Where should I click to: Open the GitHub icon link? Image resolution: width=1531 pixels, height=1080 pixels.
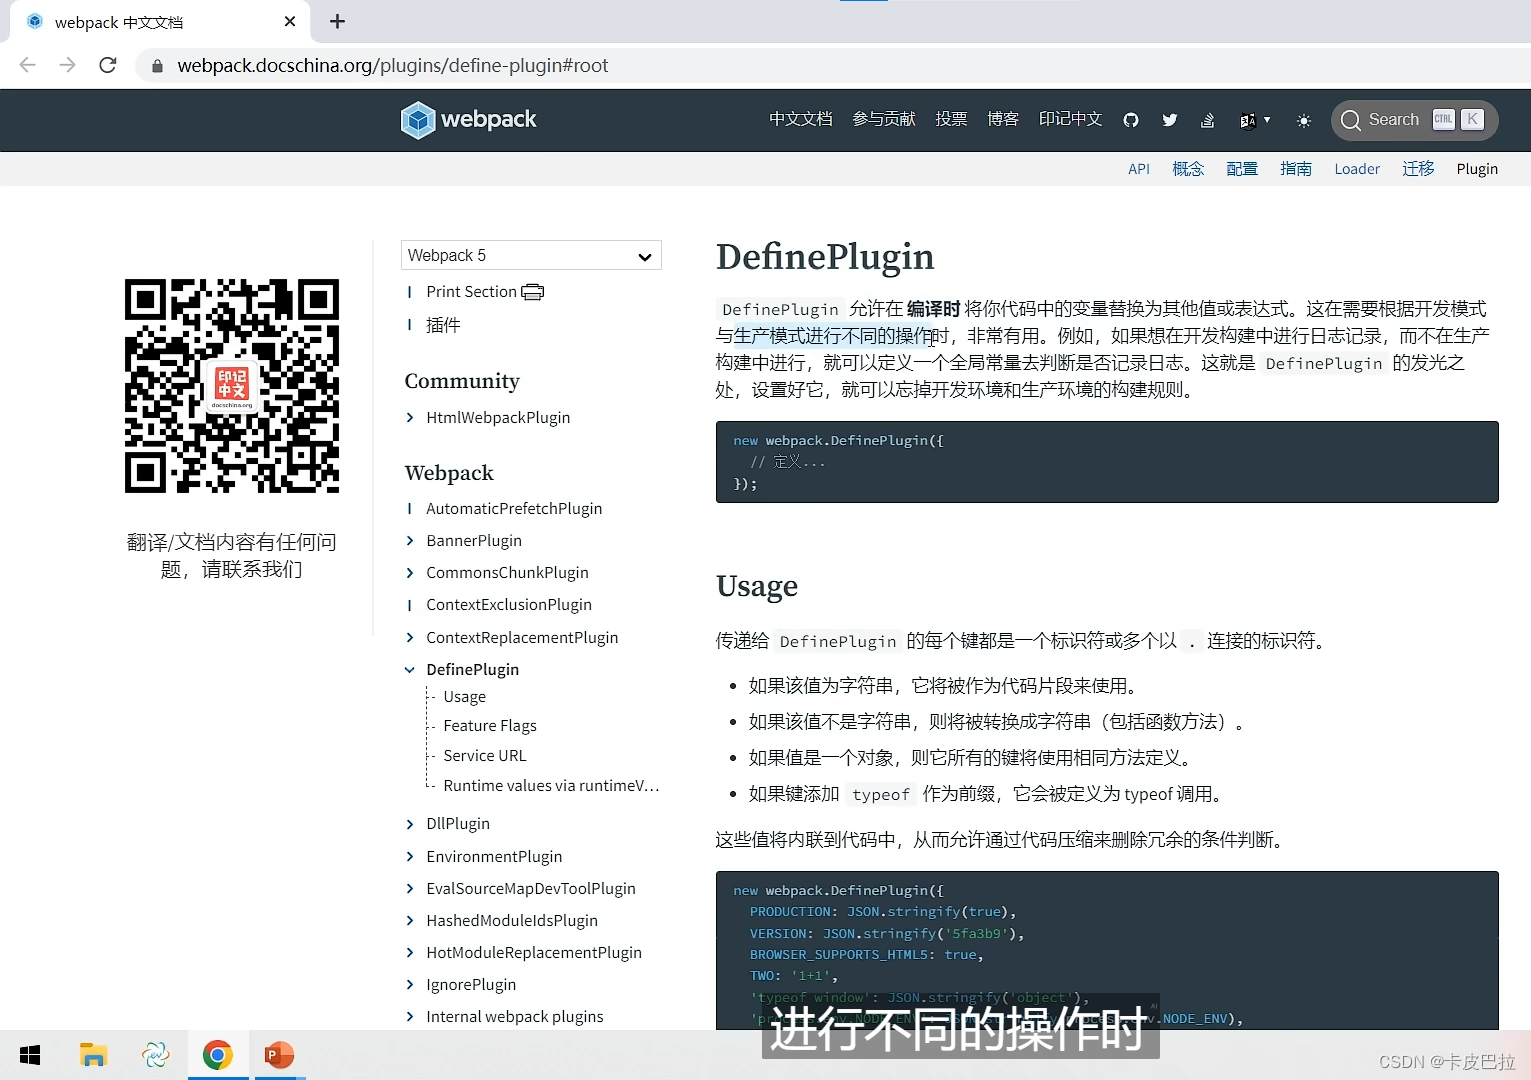coord(1131,120)
